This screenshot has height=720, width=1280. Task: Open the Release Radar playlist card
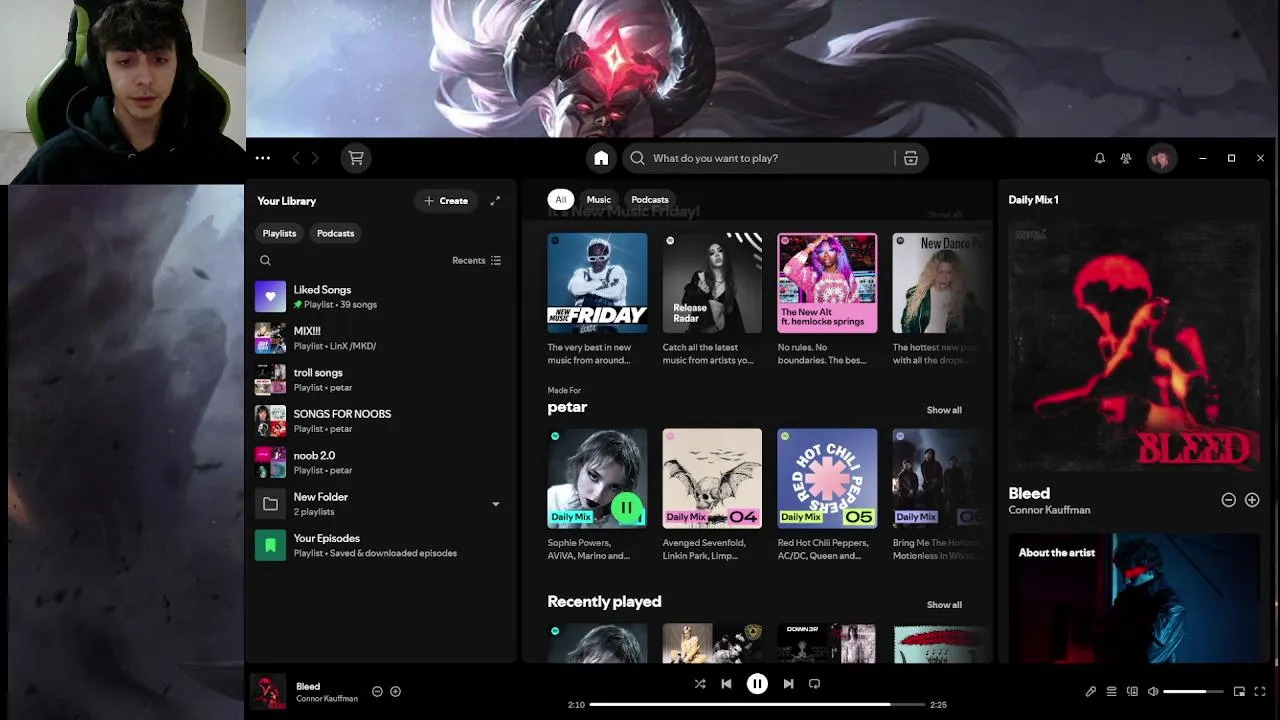712,300
